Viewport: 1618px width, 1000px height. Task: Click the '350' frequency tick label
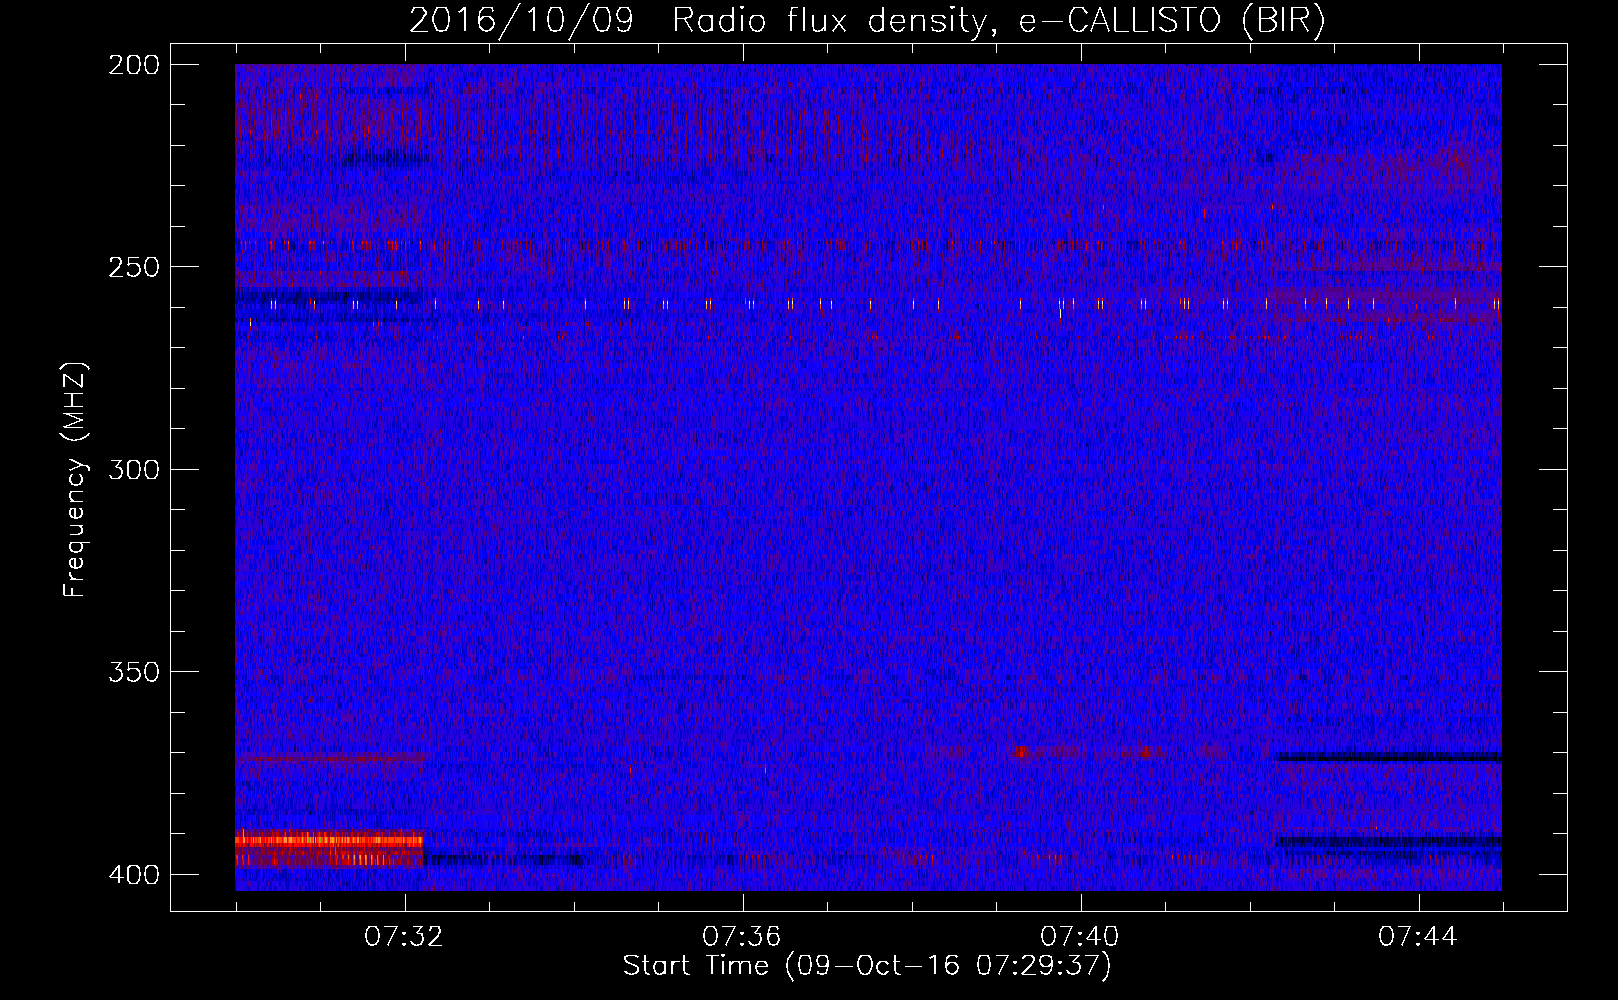[x=134, y=671]
